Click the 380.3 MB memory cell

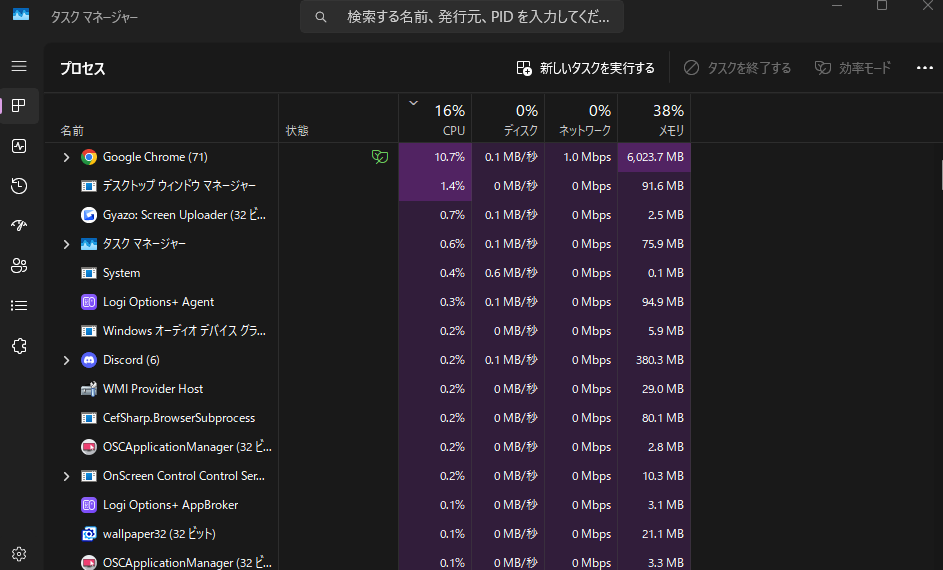coord(654,360)
